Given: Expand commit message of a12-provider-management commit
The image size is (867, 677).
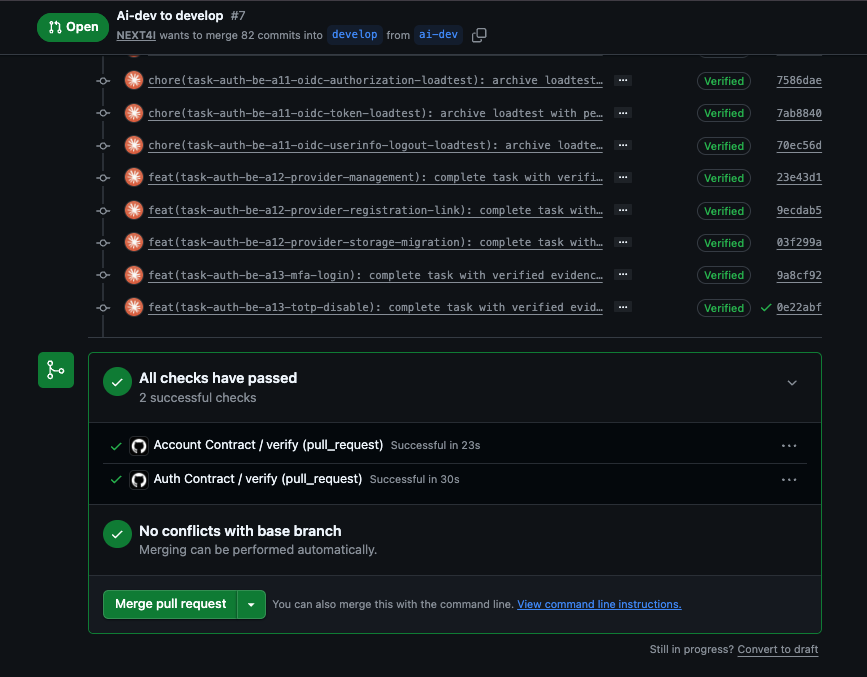Looking at the screenshot, I should pyautogui.click(x=623, y=178).
